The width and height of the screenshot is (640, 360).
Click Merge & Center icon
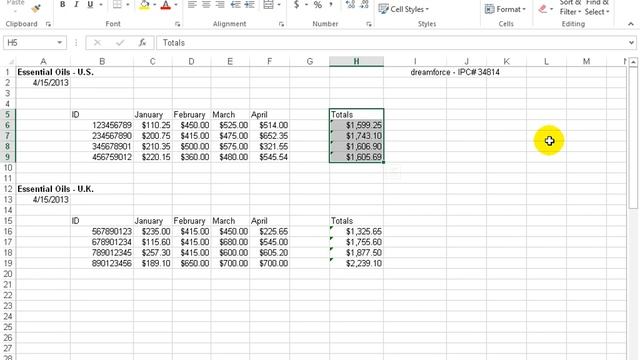coord(269,4)
